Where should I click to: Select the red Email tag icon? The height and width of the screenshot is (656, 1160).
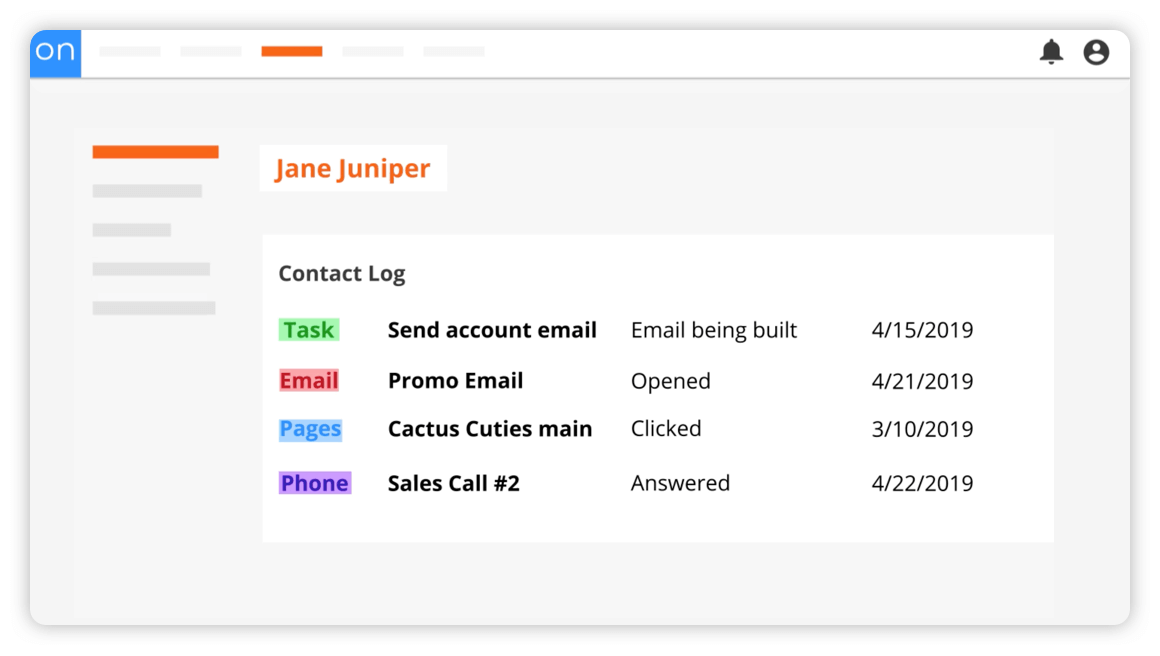308,380
